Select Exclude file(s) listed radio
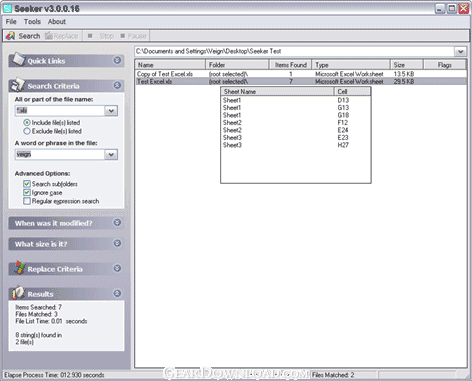 pyautogui.click(x=27, y=131)
